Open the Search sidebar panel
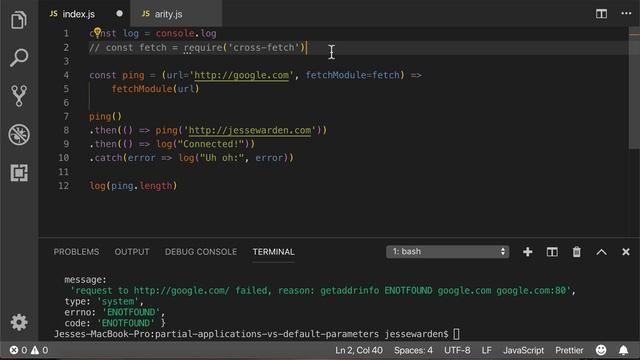The height and width of the screenshot is (360, 640). (19, 58)
